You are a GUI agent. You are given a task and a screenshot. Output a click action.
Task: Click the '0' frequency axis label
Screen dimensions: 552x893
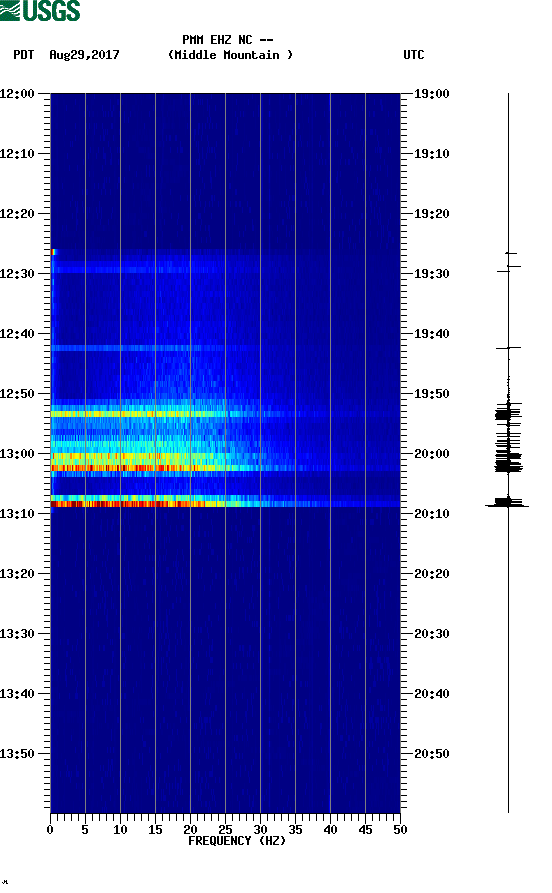coord(50,830)
